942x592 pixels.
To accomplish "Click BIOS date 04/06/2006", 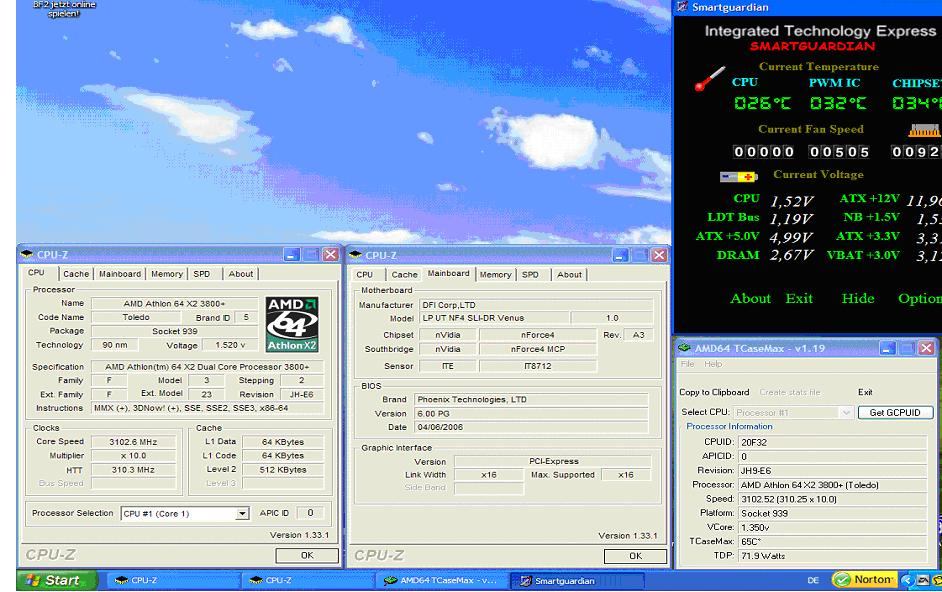I will pos(530,427).
